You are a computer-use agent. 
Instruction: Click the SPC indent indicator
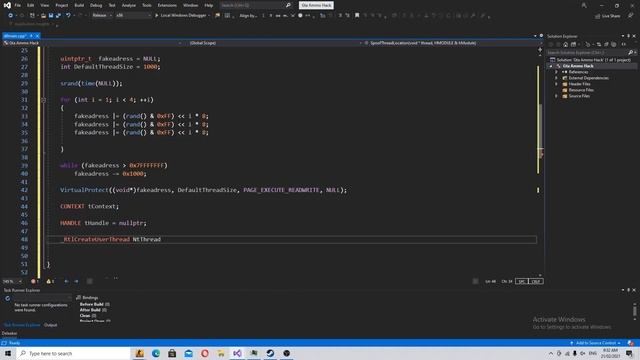(x=521, y=281)
